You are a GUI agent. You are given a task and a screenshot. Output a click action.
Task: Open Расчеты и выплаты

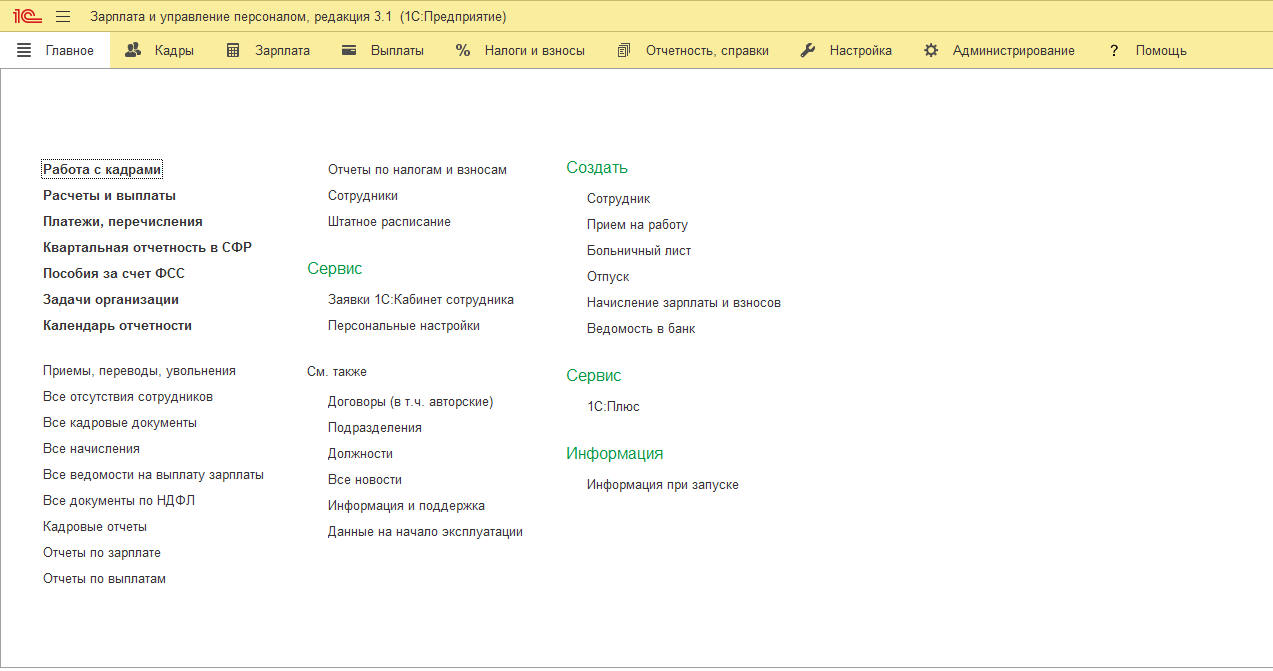pos(109,196)
